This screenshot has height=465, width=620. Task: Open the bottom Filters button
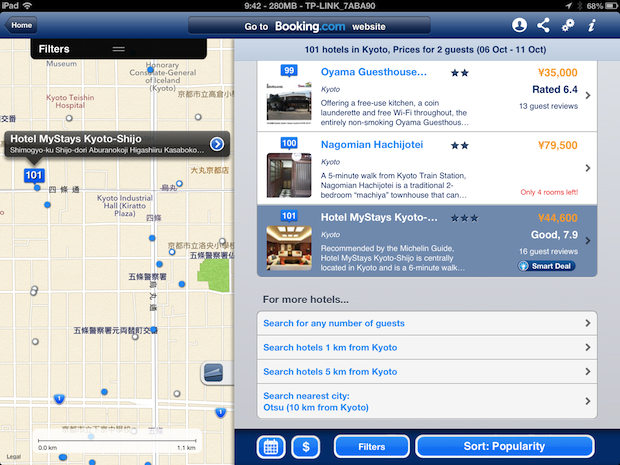coord(372,447)
